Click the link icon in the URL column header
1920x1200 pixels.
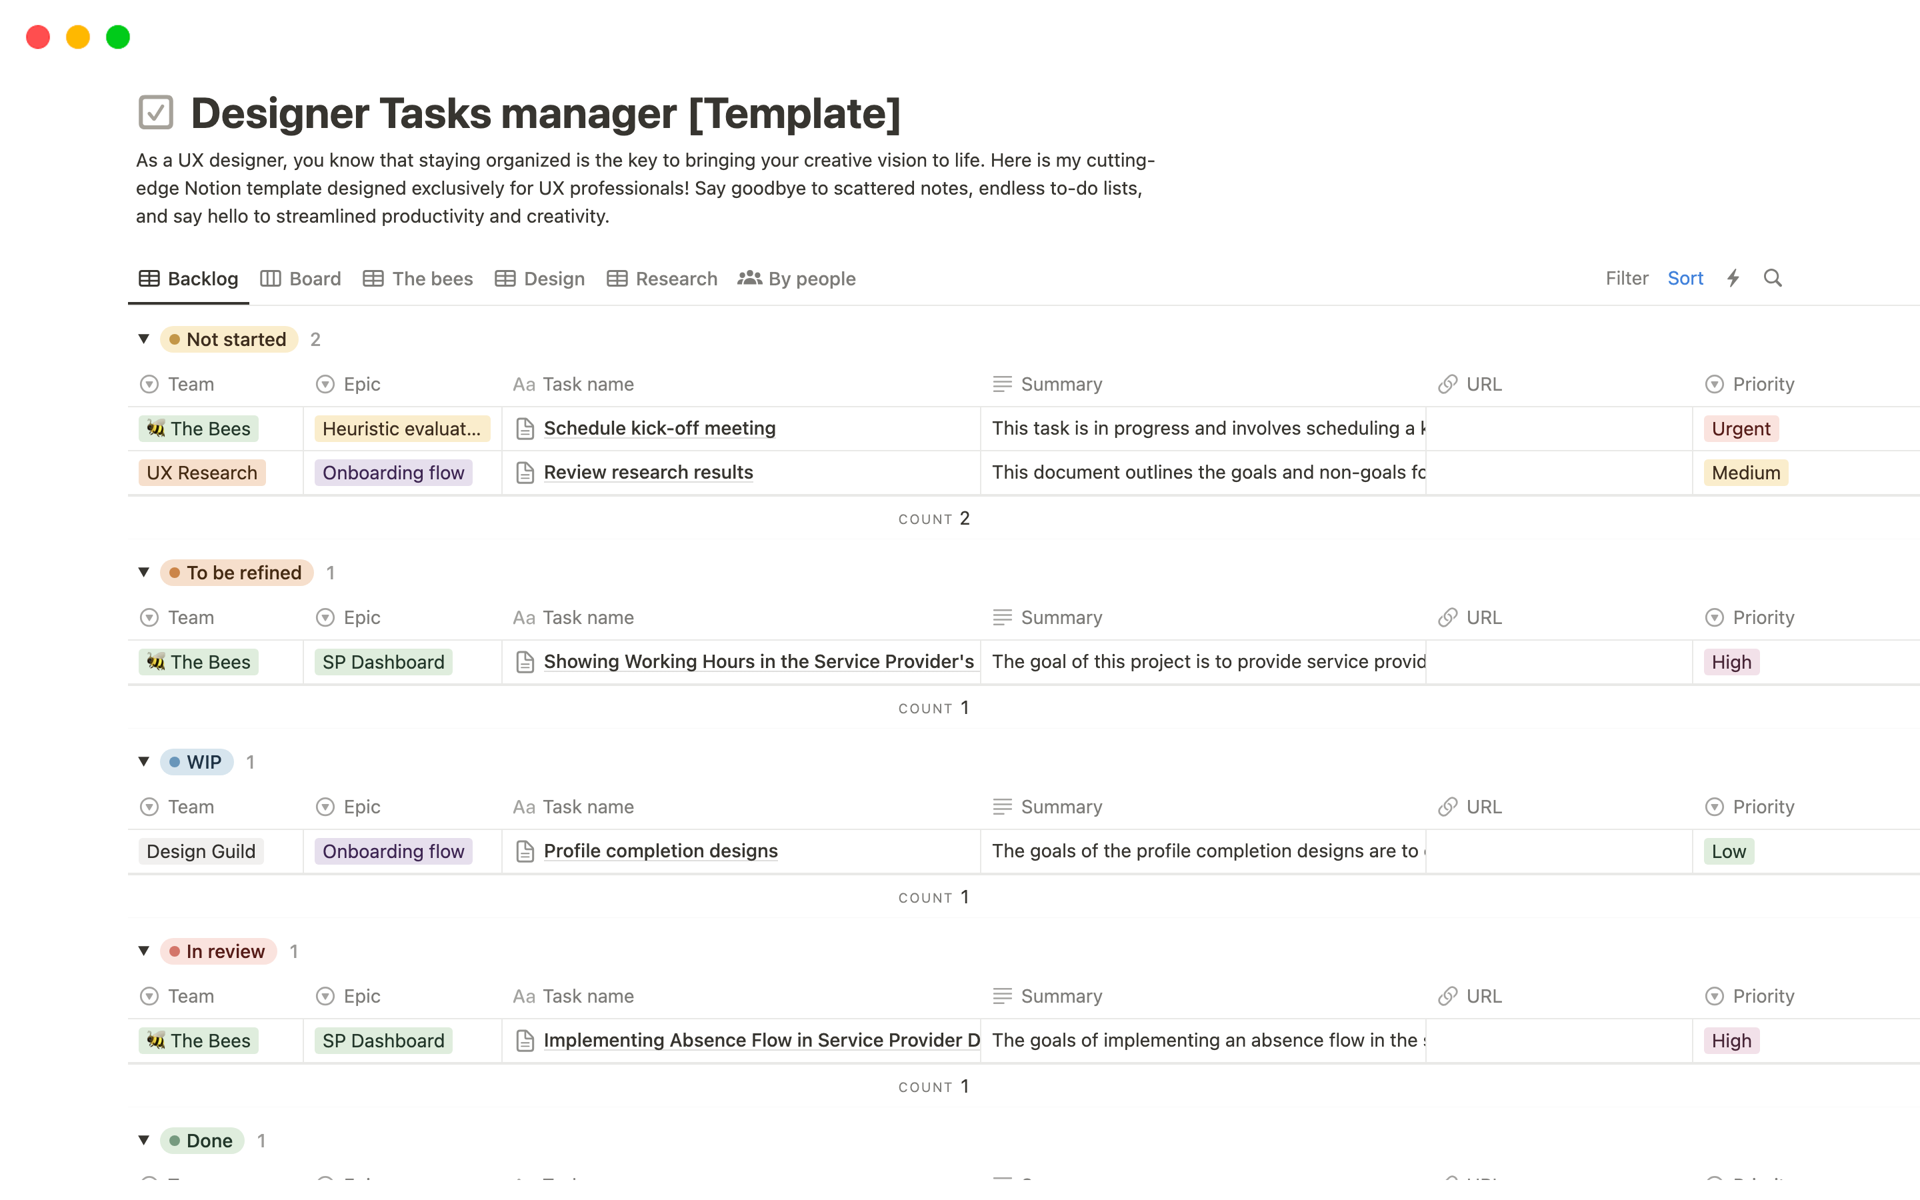coord(1448,384)
